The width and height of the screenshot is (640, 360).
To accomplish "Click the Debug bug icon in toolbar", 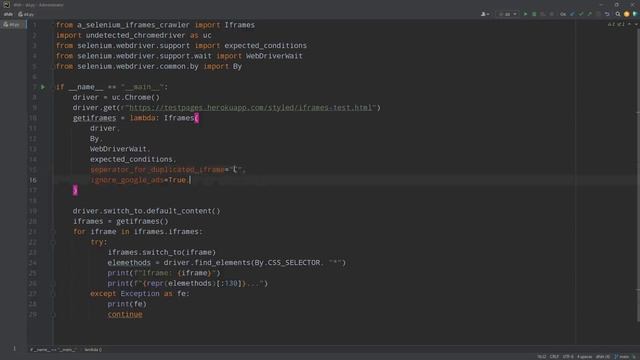I will pyautogui.click(x=534, y=14).
